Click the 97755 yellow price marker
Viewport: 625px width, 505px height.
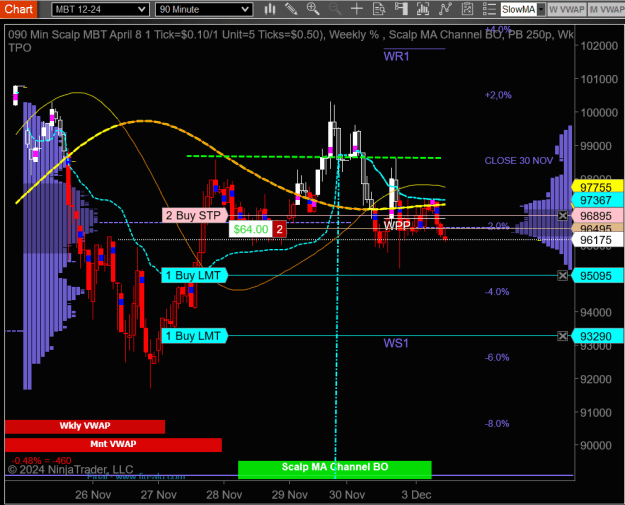click(597, 187)
